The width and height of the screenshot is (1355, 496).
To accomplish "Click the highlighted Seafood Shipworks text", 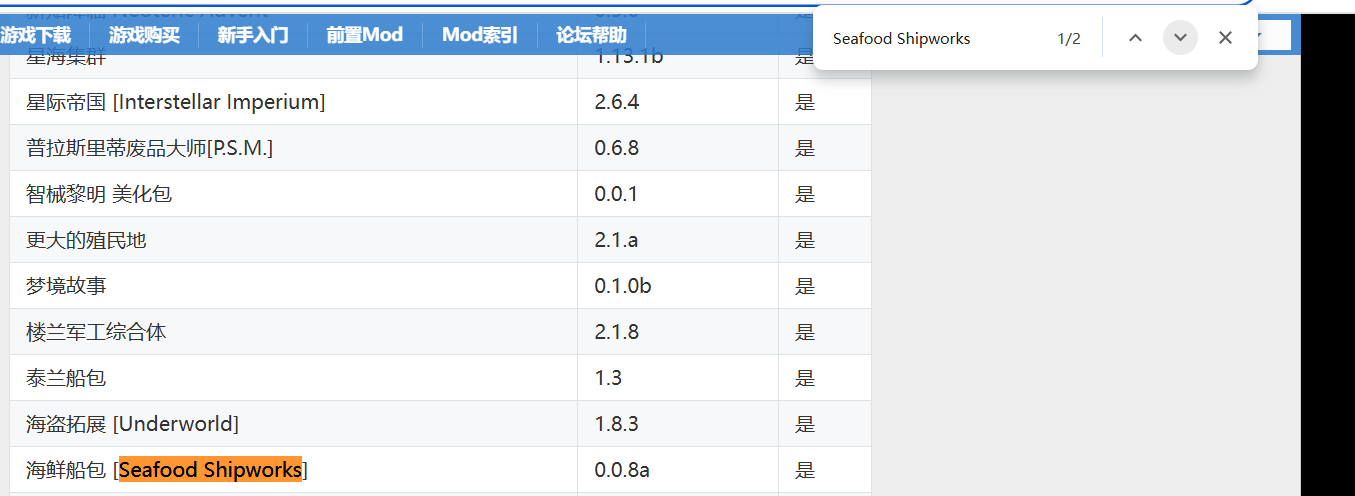I will (x=210, y=470).
